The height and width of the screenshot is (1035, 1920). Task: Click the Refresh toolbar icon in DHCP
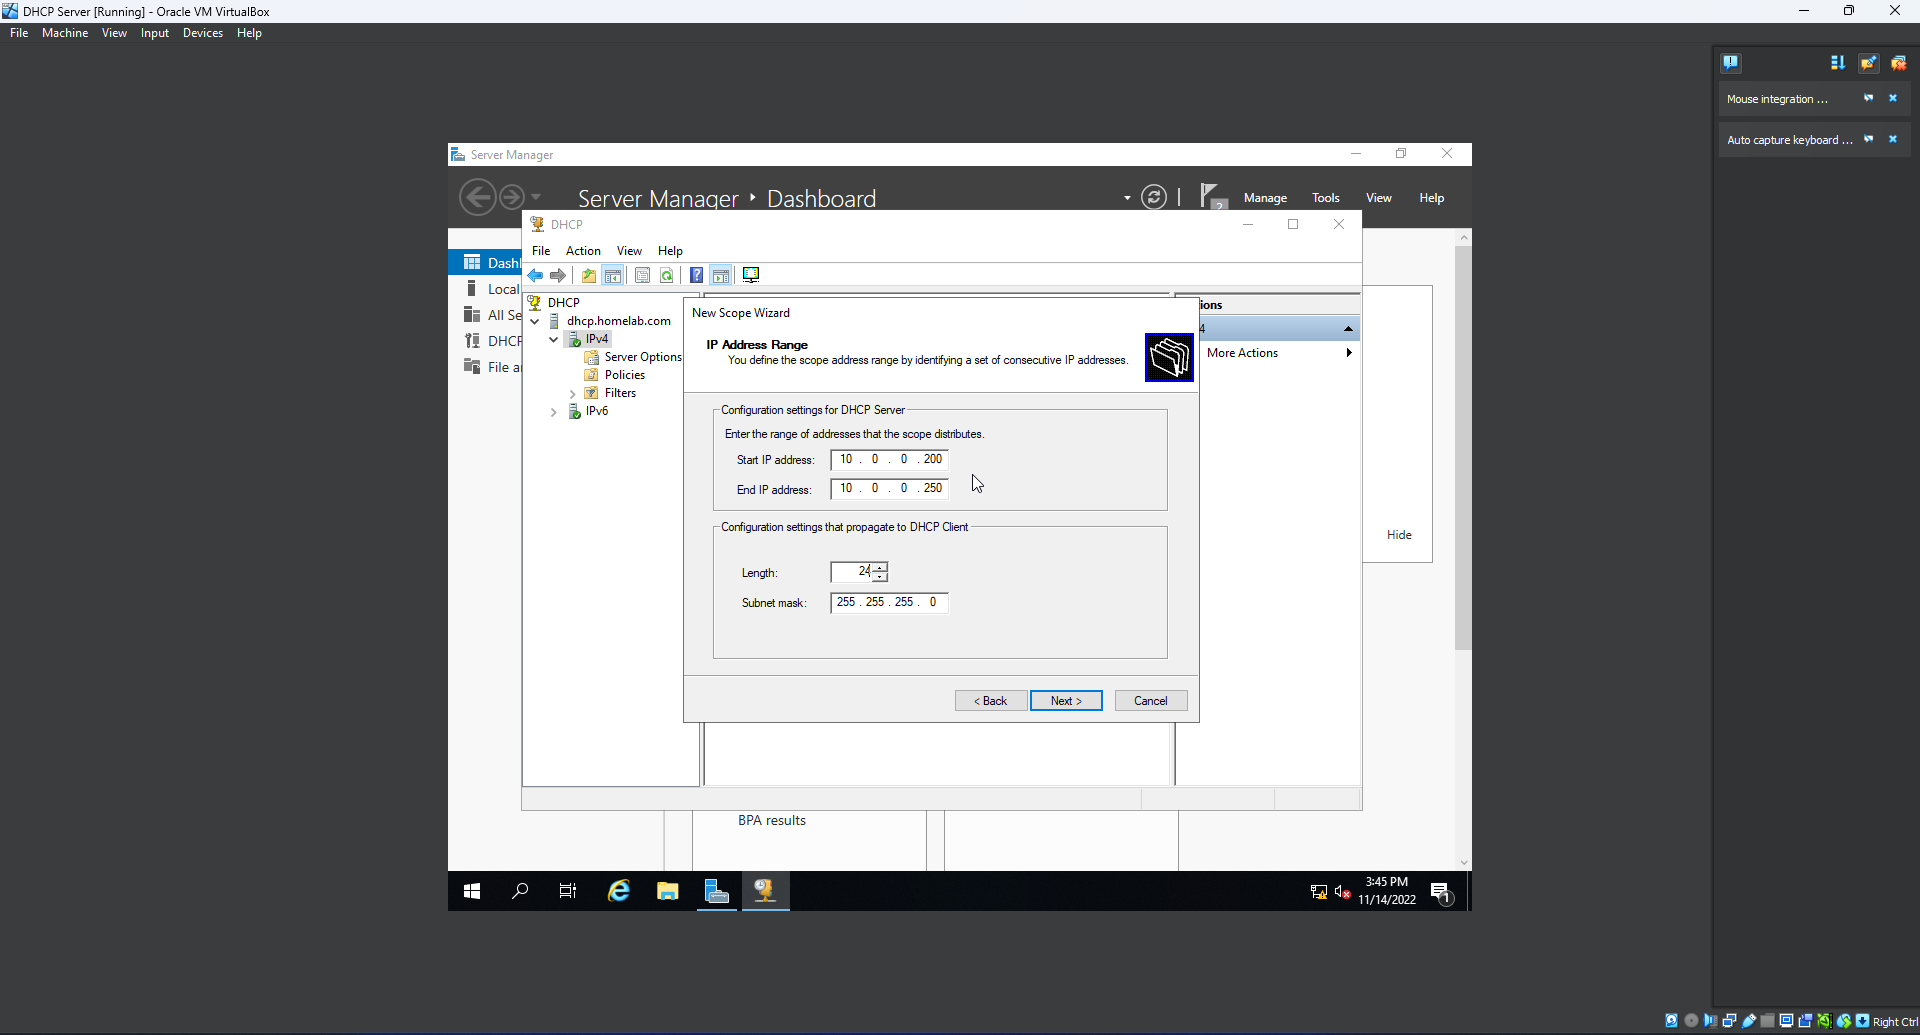pos(667,276)
